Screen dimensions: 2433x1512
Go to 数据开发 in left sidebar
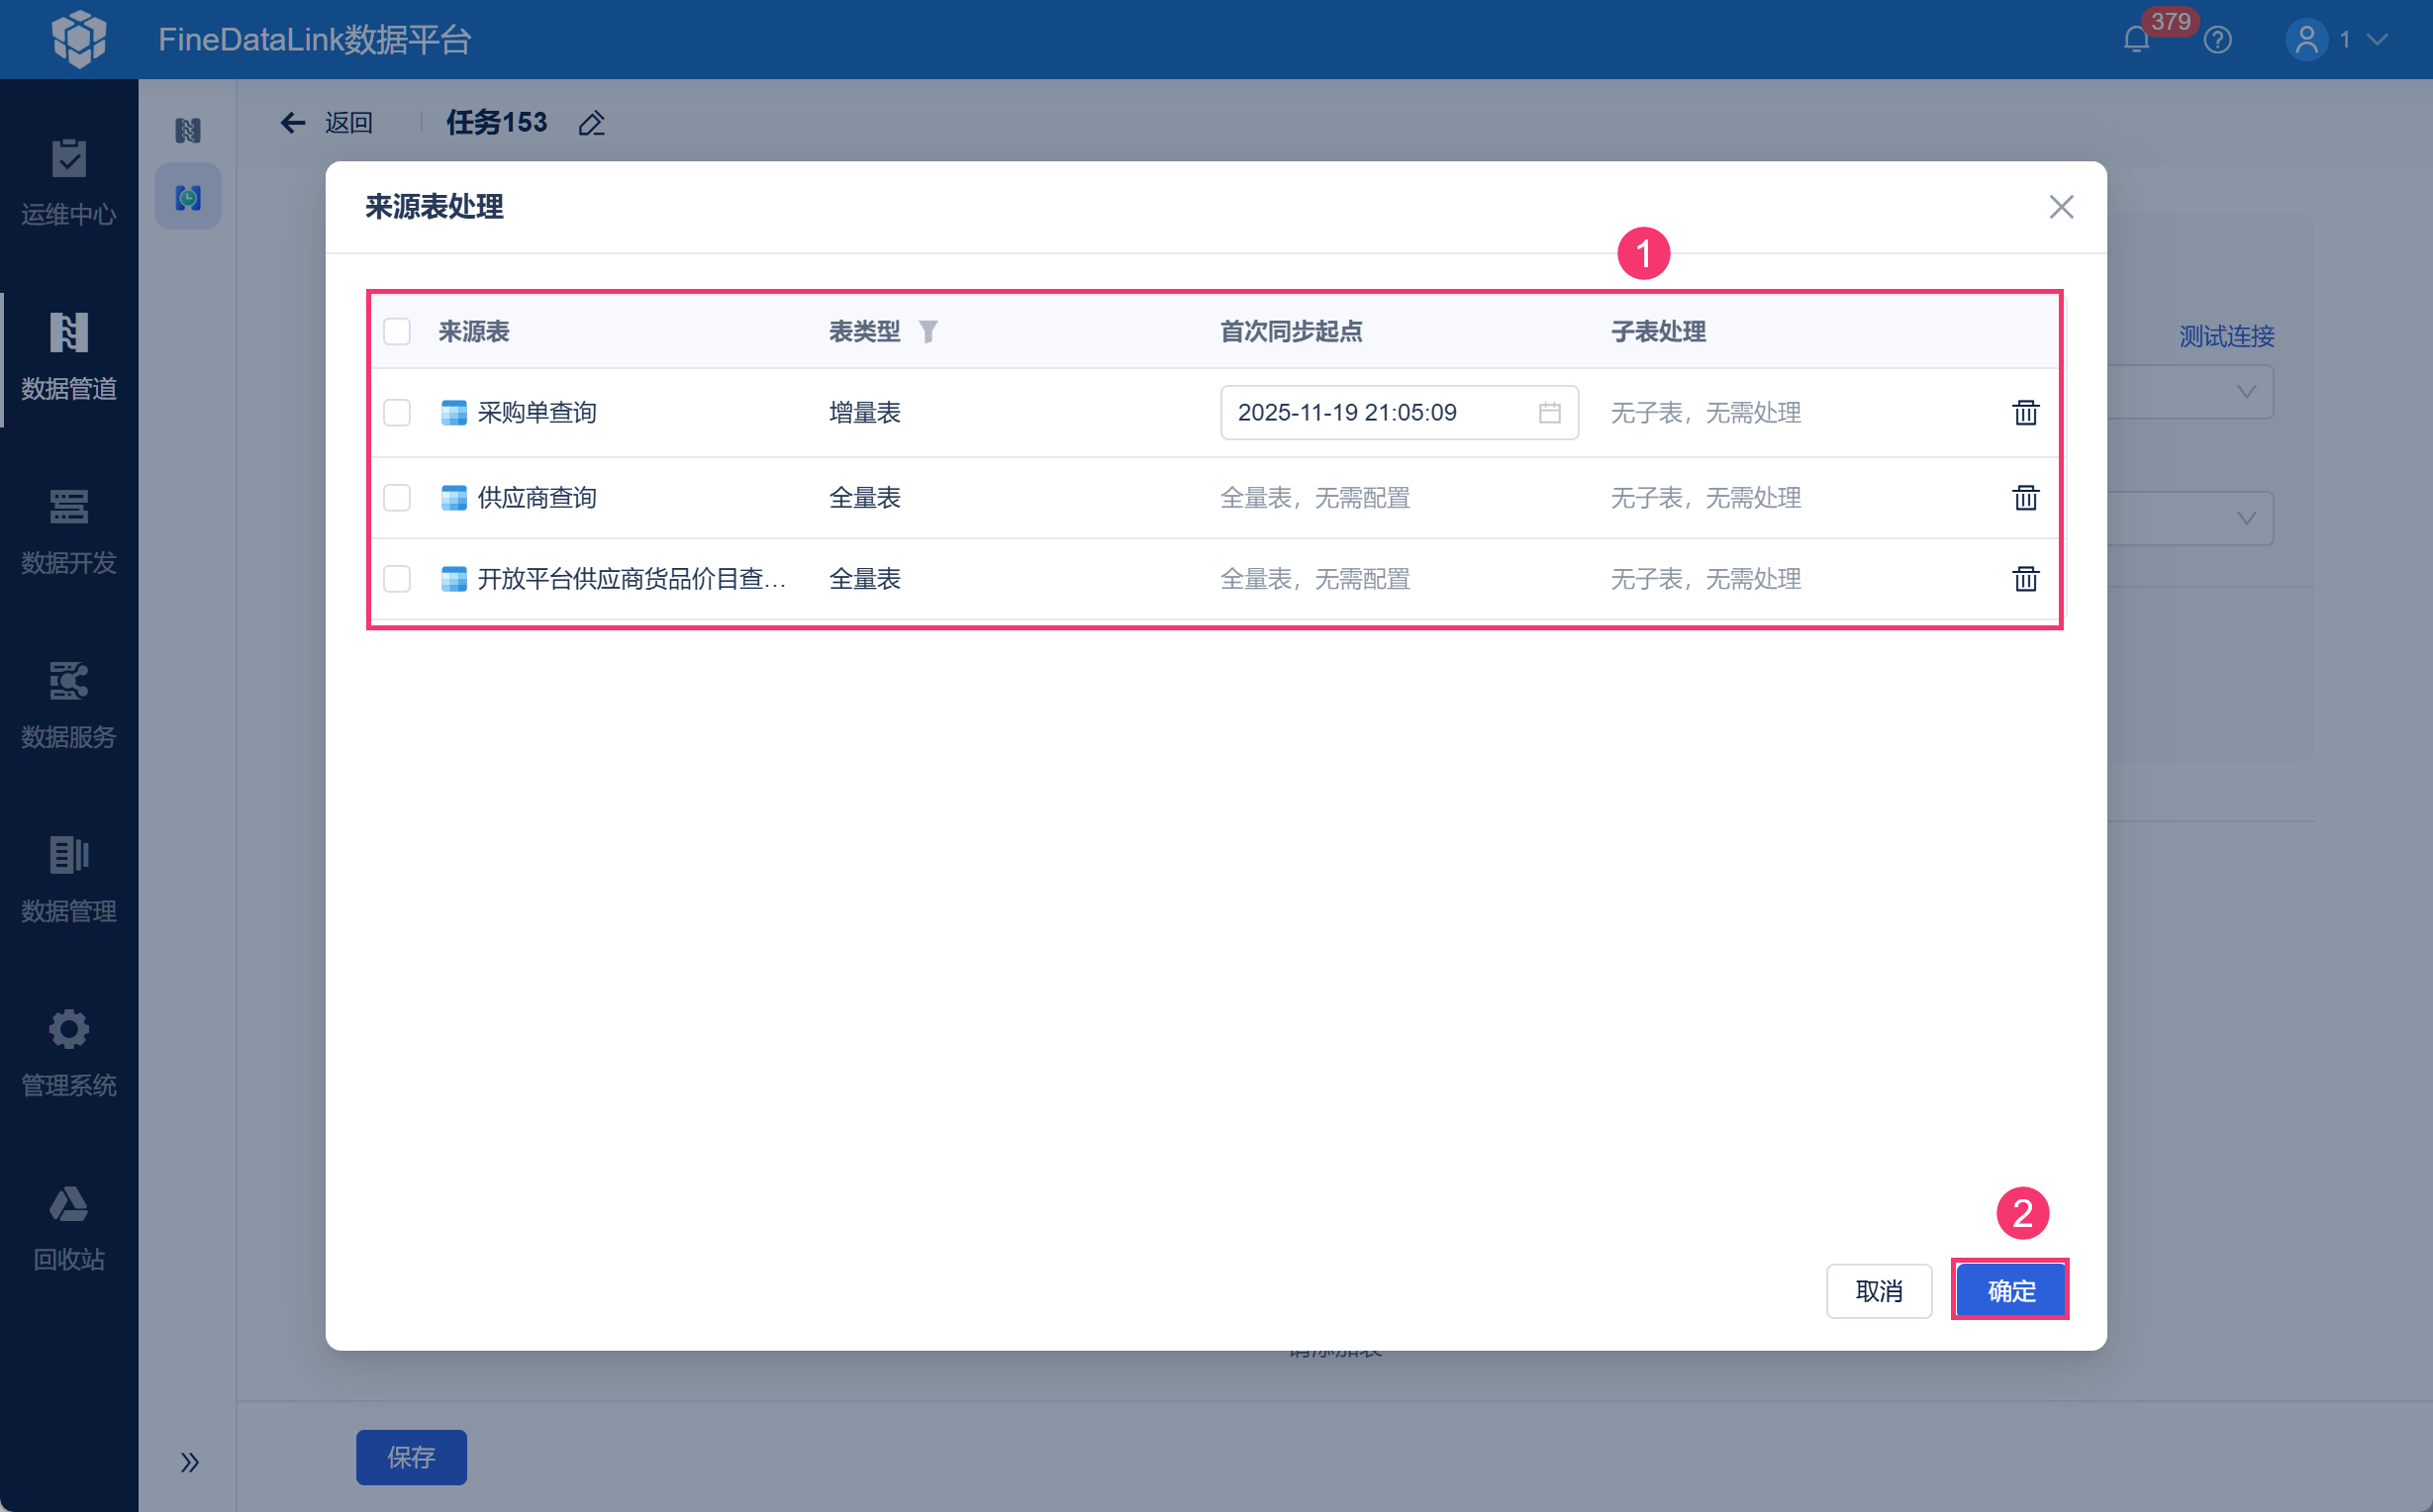pos(69,530)
